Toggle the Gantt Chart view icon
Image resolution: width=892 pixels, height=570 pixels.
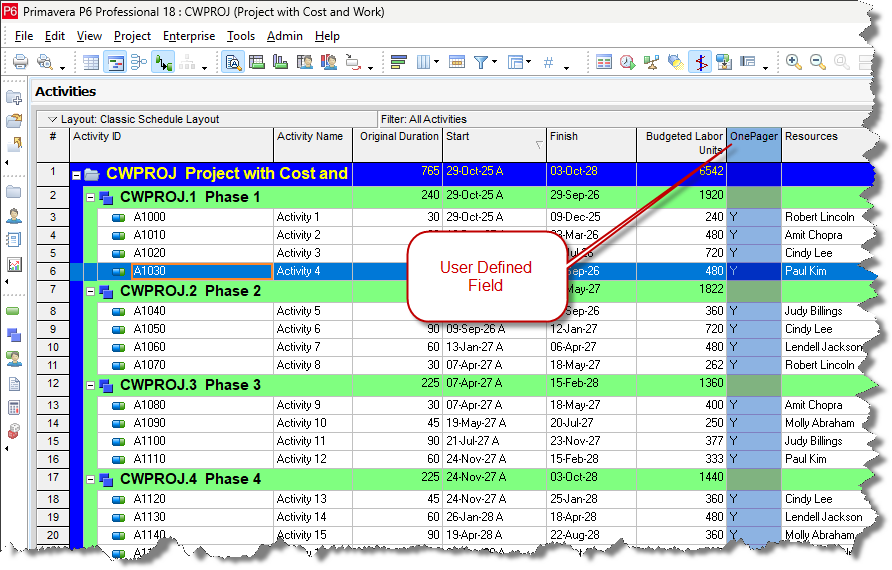(115, 61)
